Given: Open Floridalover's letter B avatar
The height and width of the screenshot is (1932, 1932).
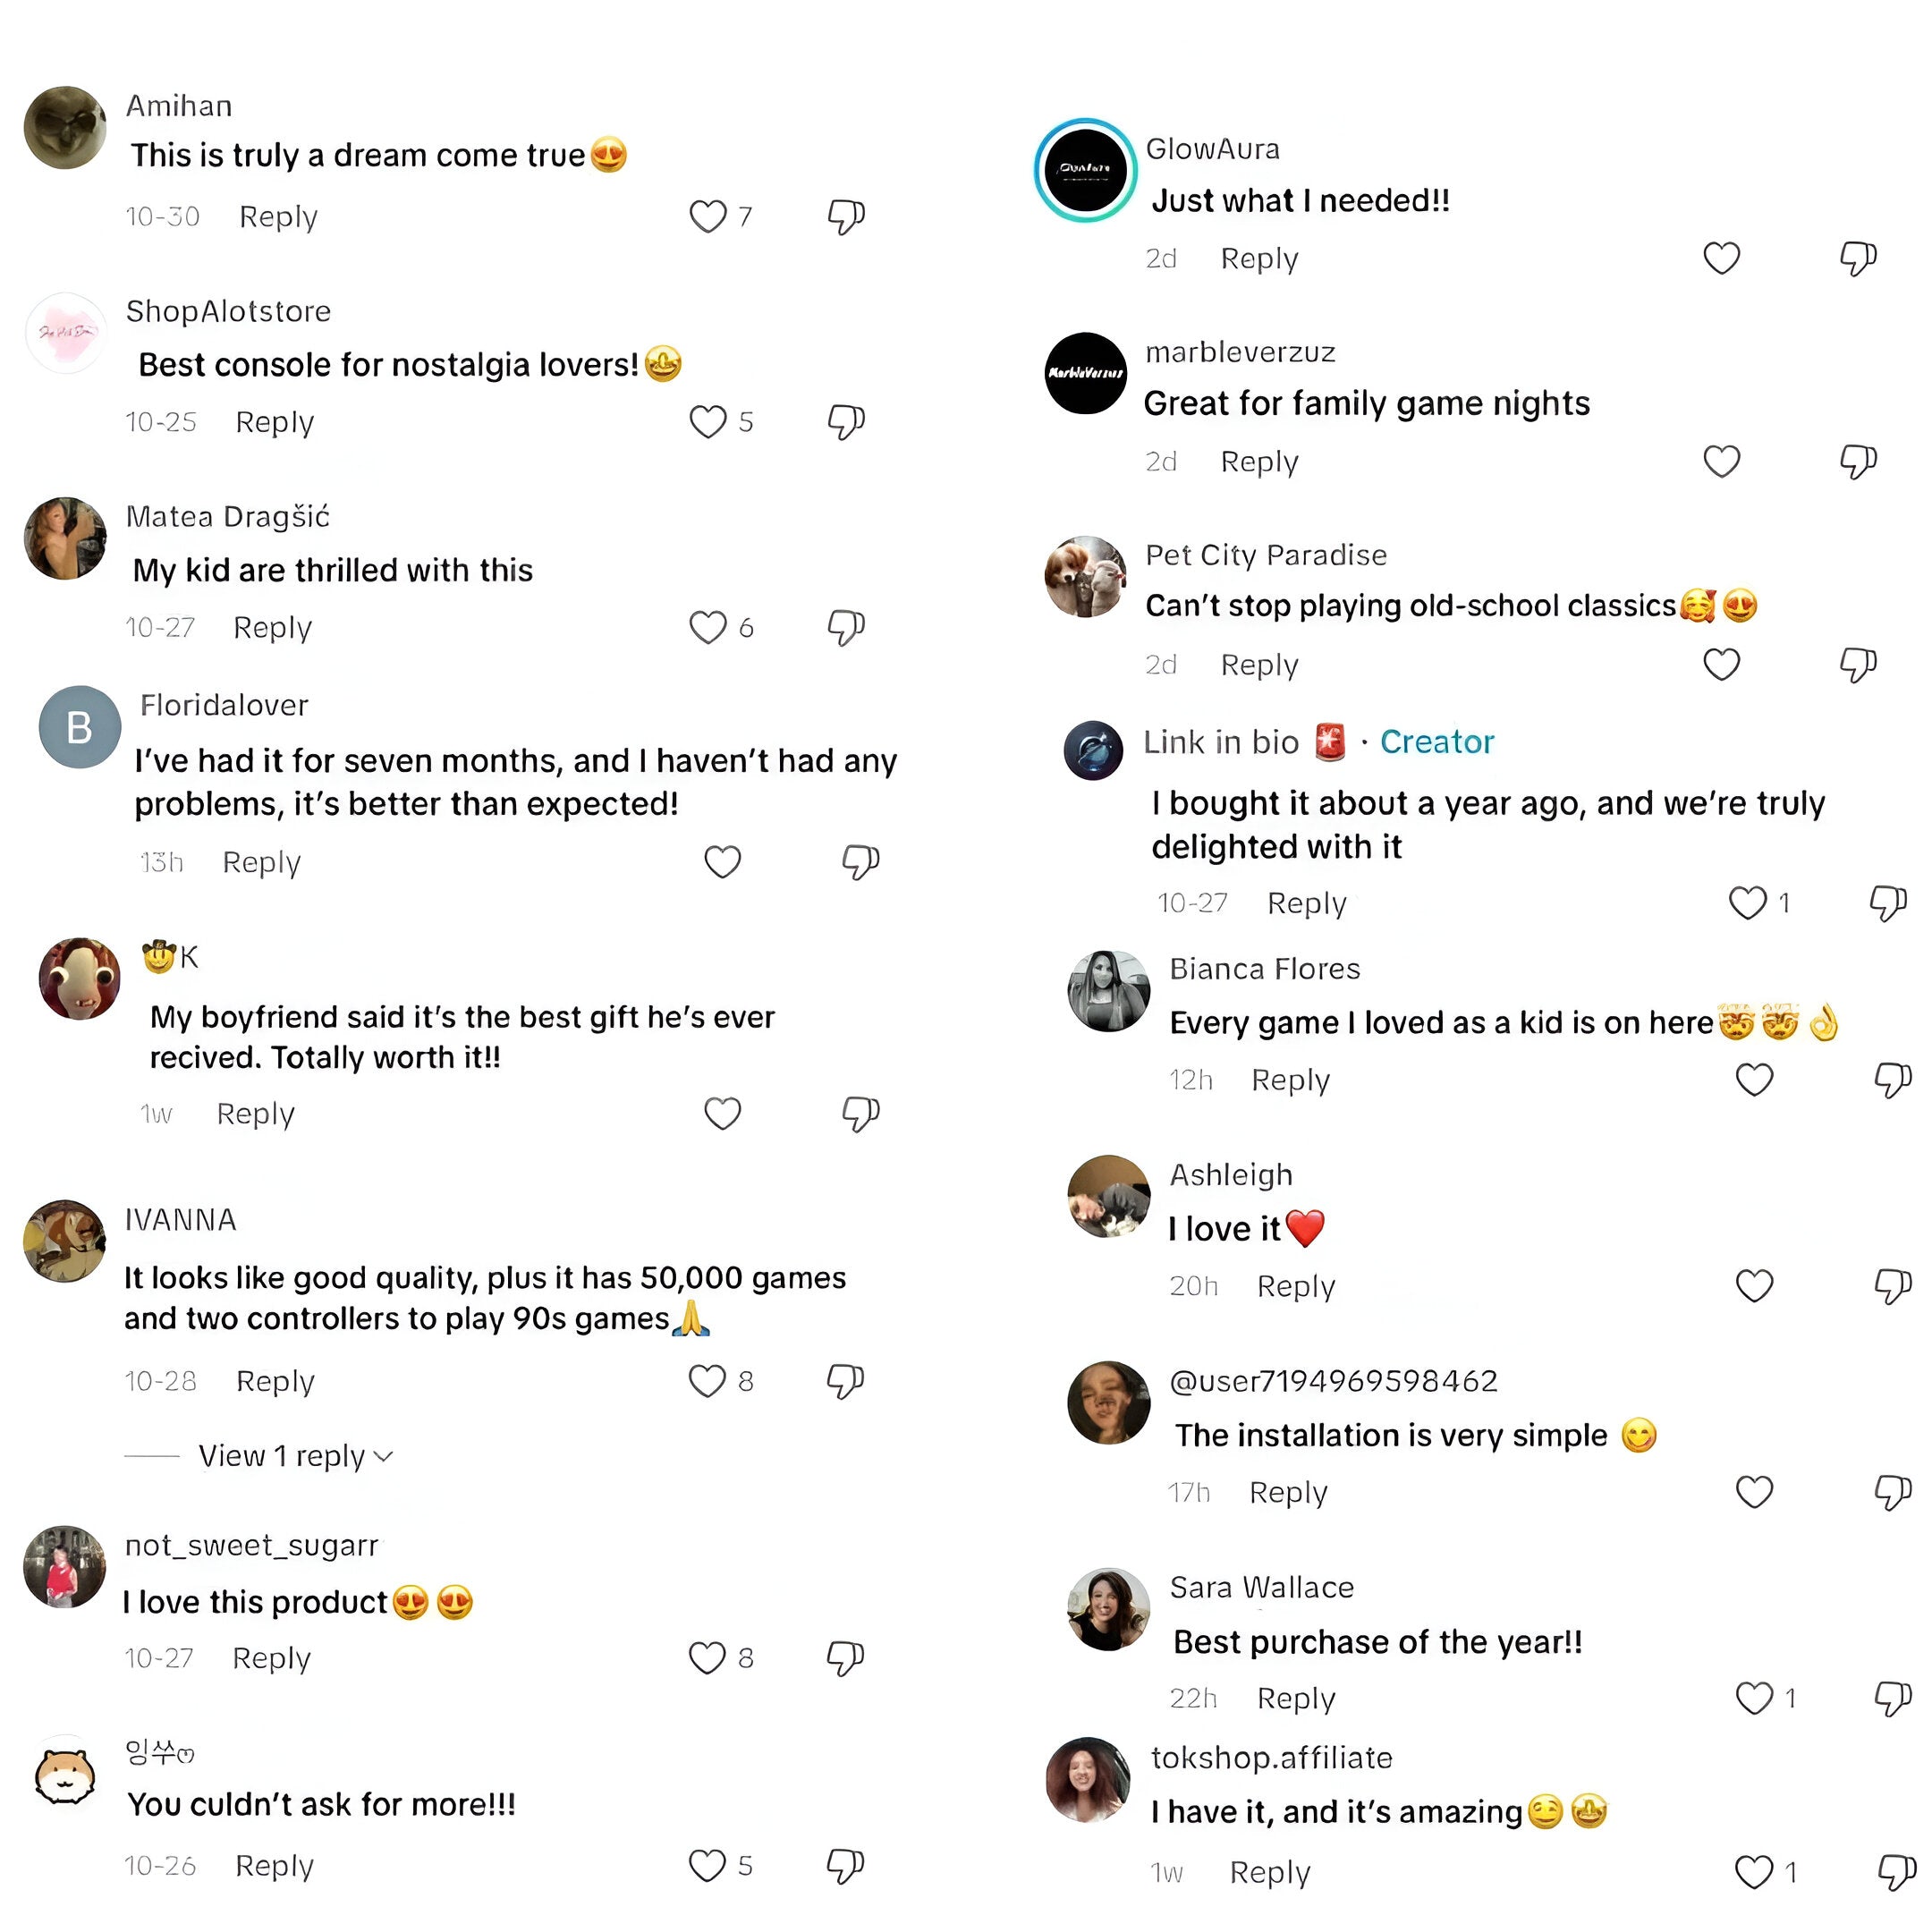Looking at the screenshot, I should click(x=80, y=727).
